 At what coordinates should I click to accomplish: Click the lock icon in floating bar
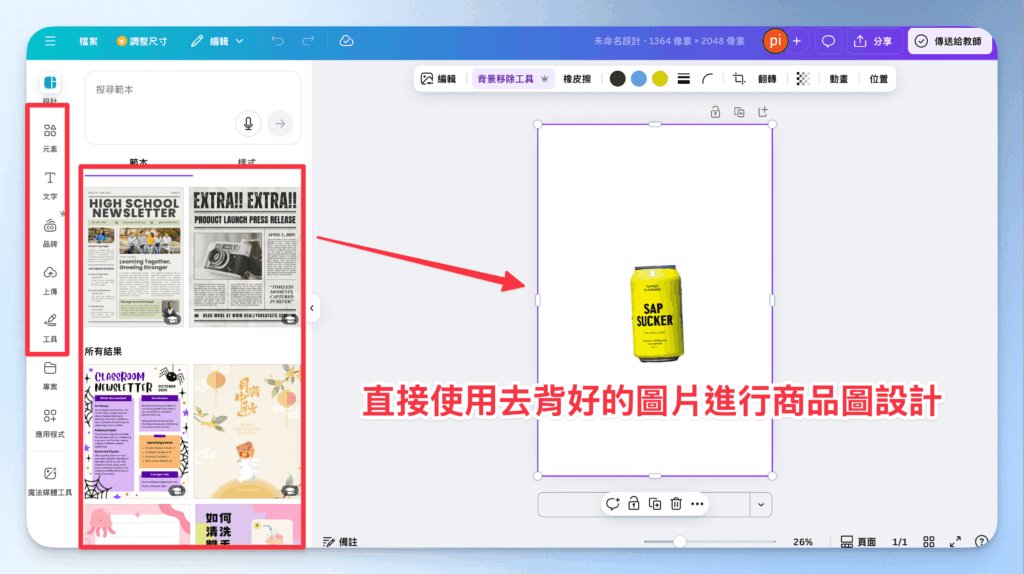click(x=633, y=504)
